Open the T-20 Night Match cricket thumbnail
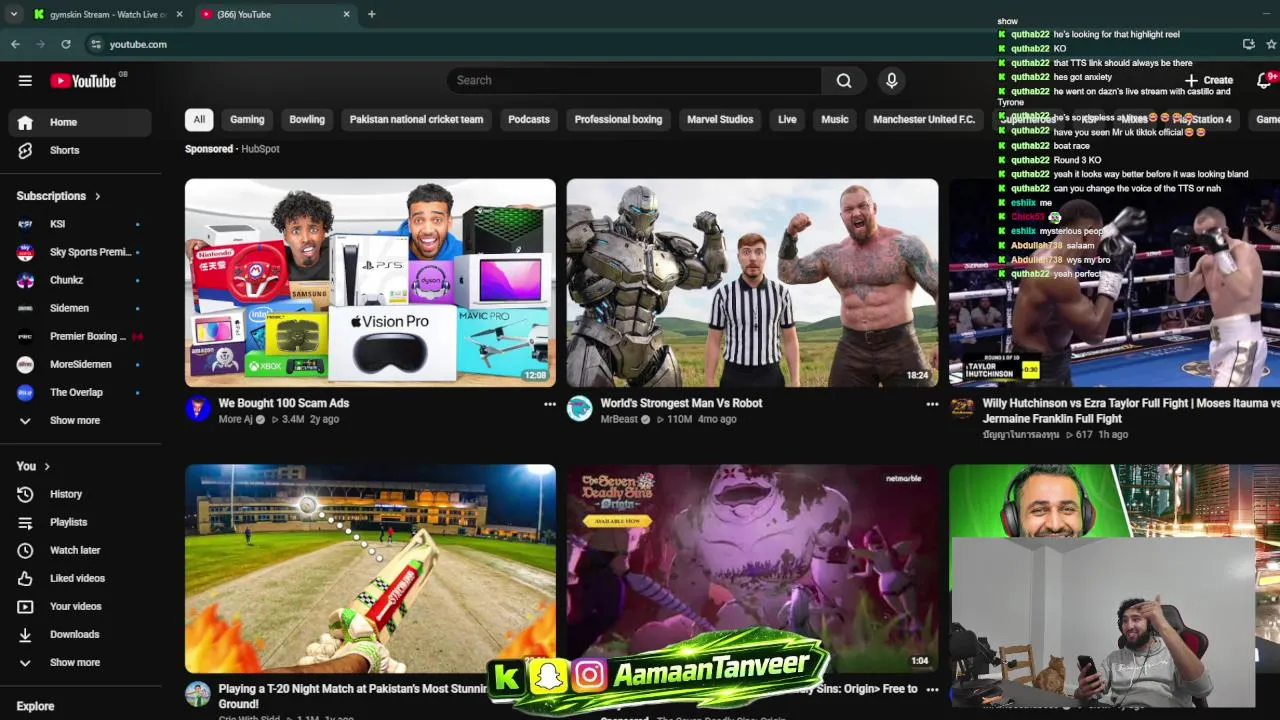This screenshot has height=720, width=1280. [x=370, y=568]
